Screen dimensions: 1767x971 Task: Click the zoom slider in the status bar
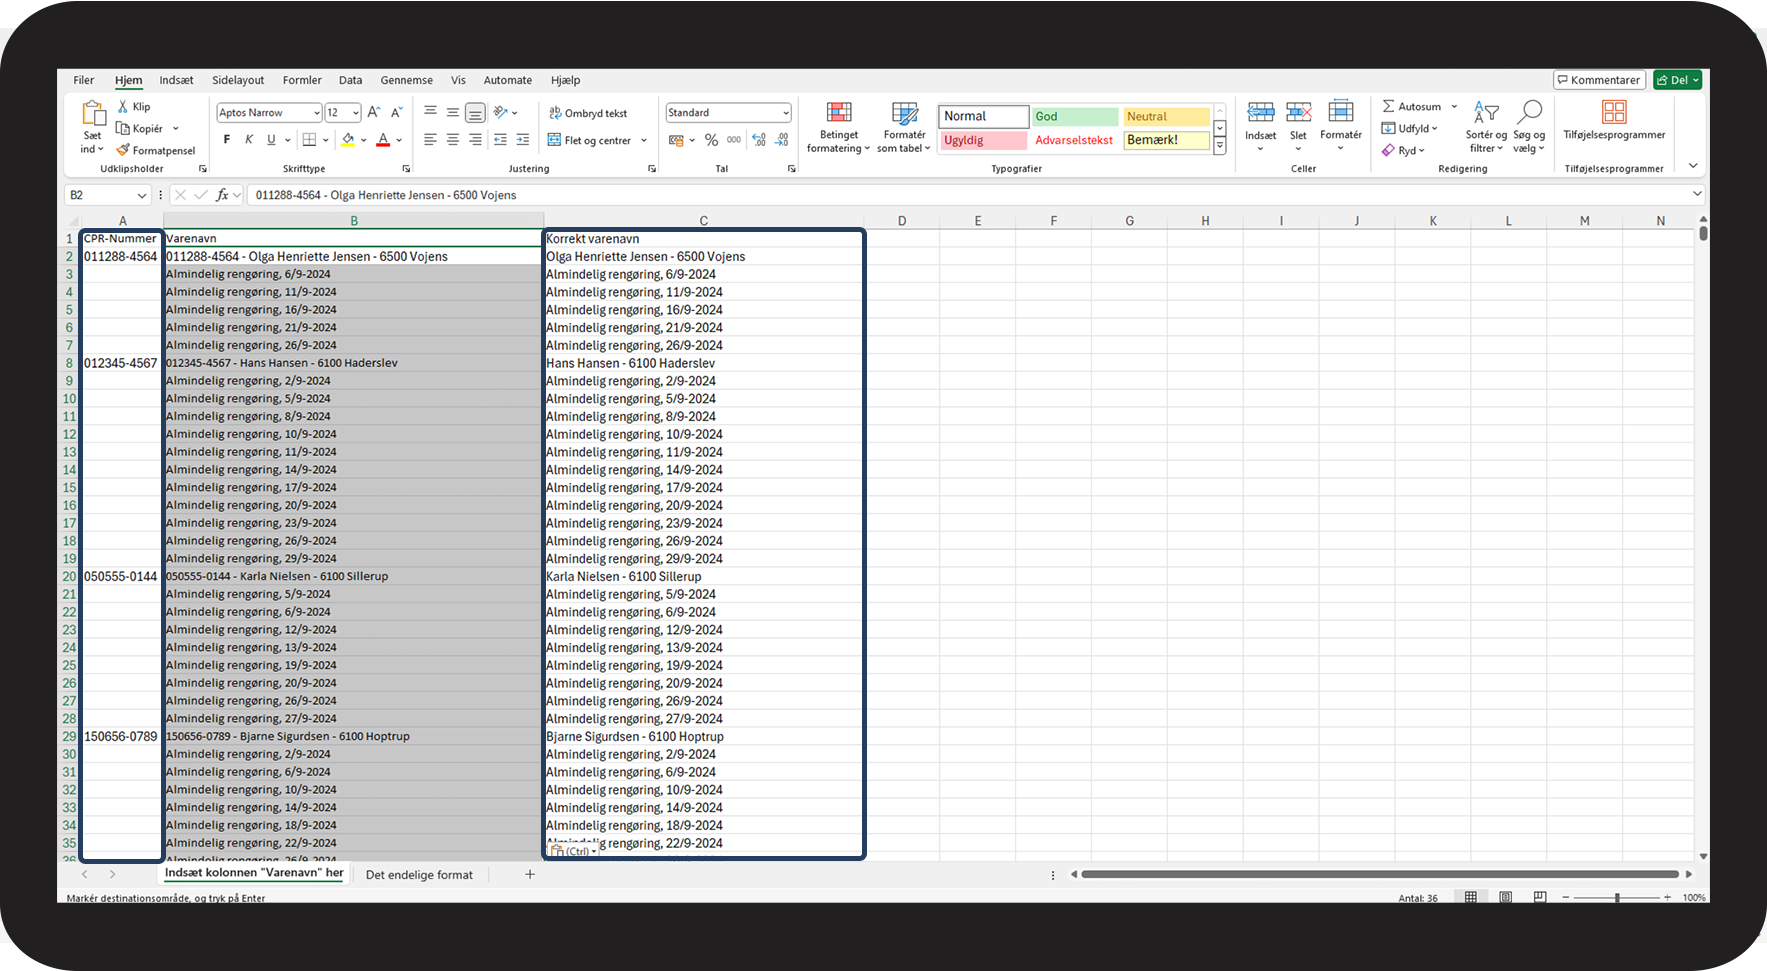[x=1616, y=898]
